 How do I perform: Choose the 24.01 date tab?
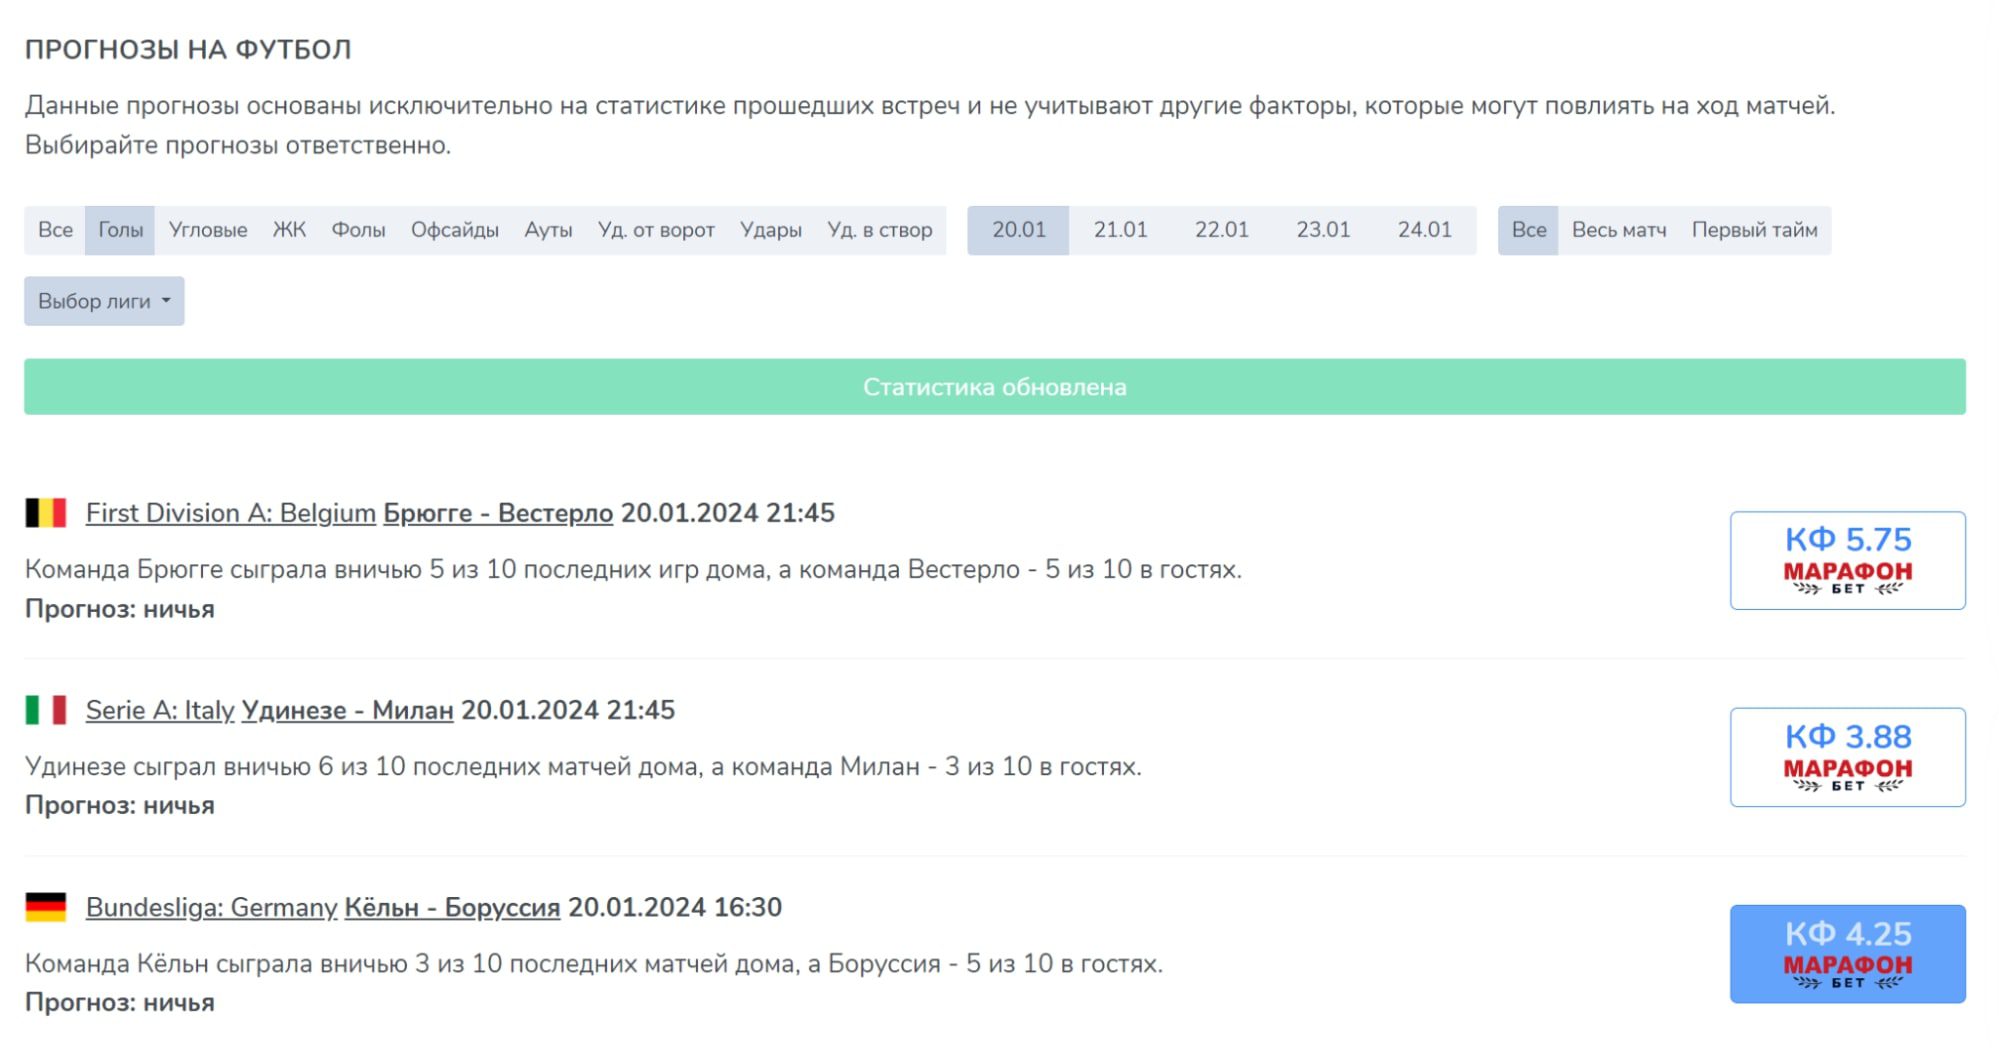[x=1425, y=230]
